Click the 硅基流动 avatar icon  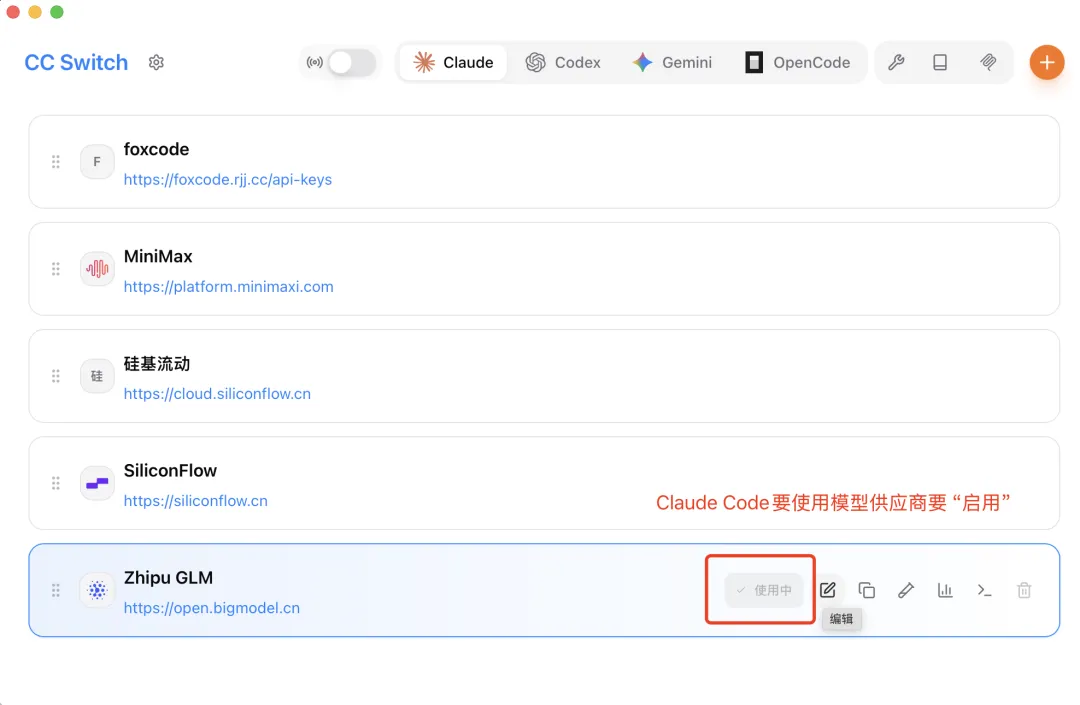click(x=97, y=376)
